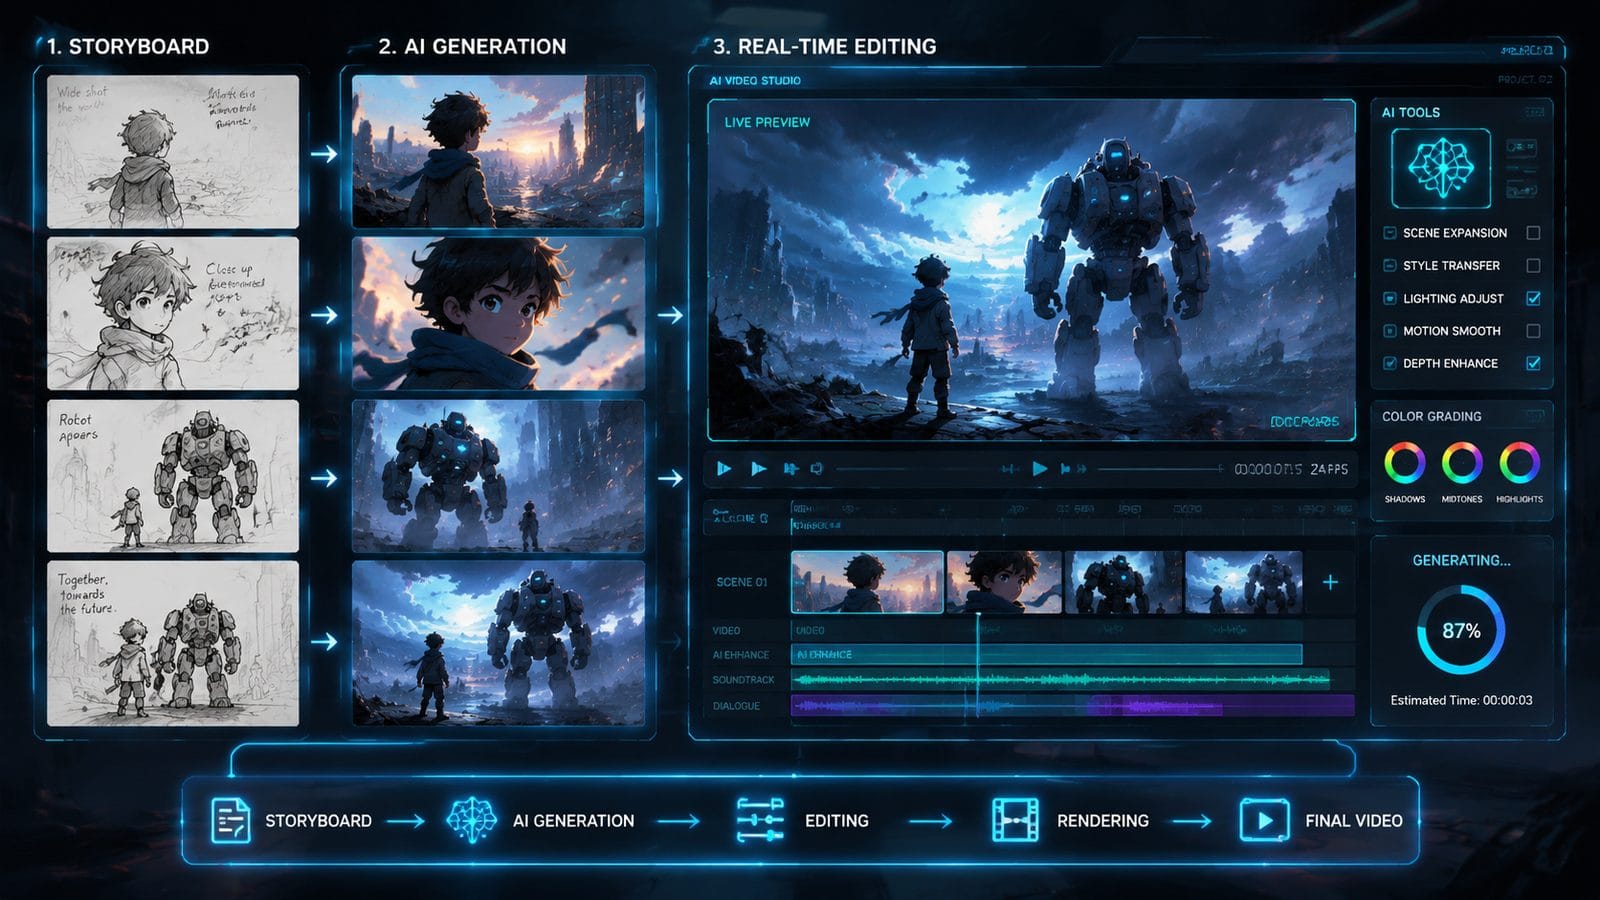Click the Shadows color wheel

click(1405, 463)
